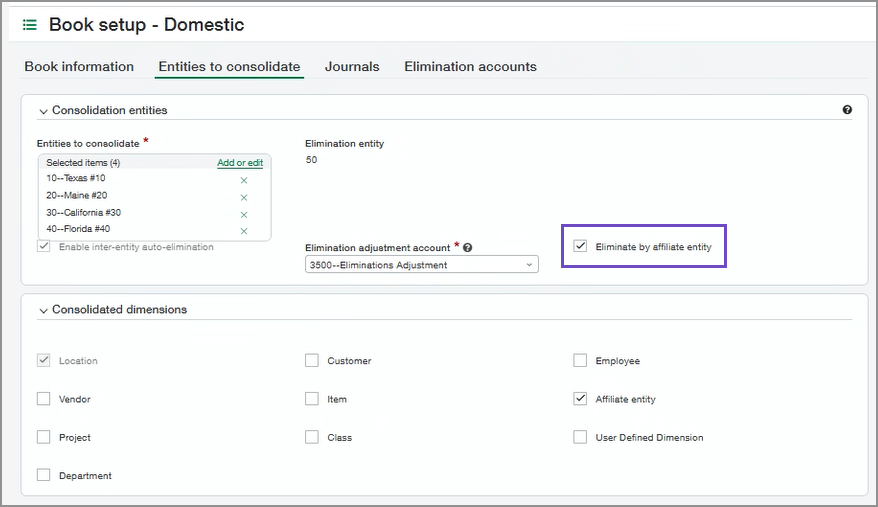Check the Vendor dimension box
The height and width of the screenshot is (507, 878).
click(x=44, y=399)
